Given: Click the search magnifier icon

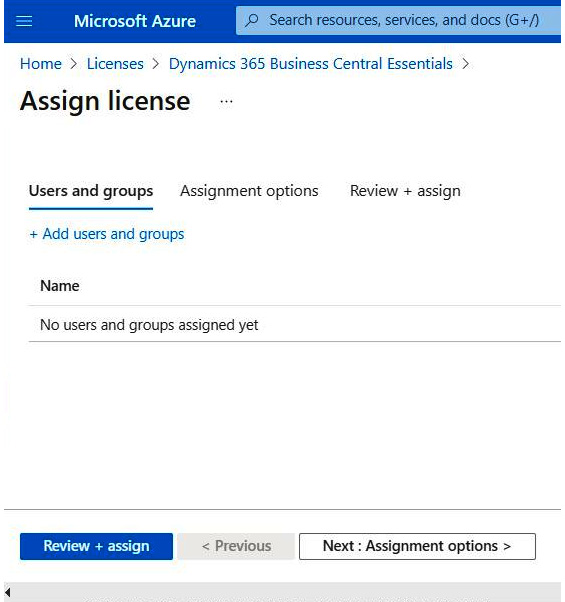Looking at the screenshot, I should (252, 20).
